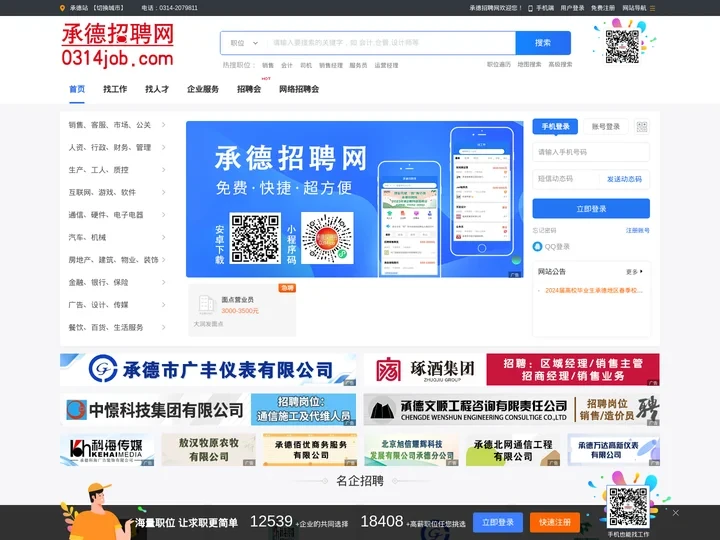Image resolution: width=720 pixels, height=540 pixels.
Task: Click 立即登录 in login panel
Action: 591,209
